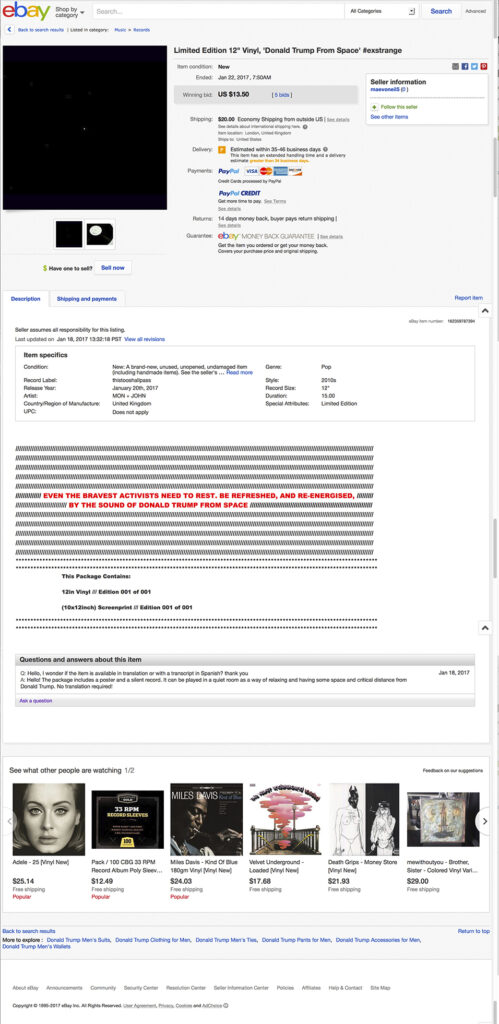The width and height of the screenshot is (499, 1024).
Task: Share listing via email icon
Action: (456, 67)
